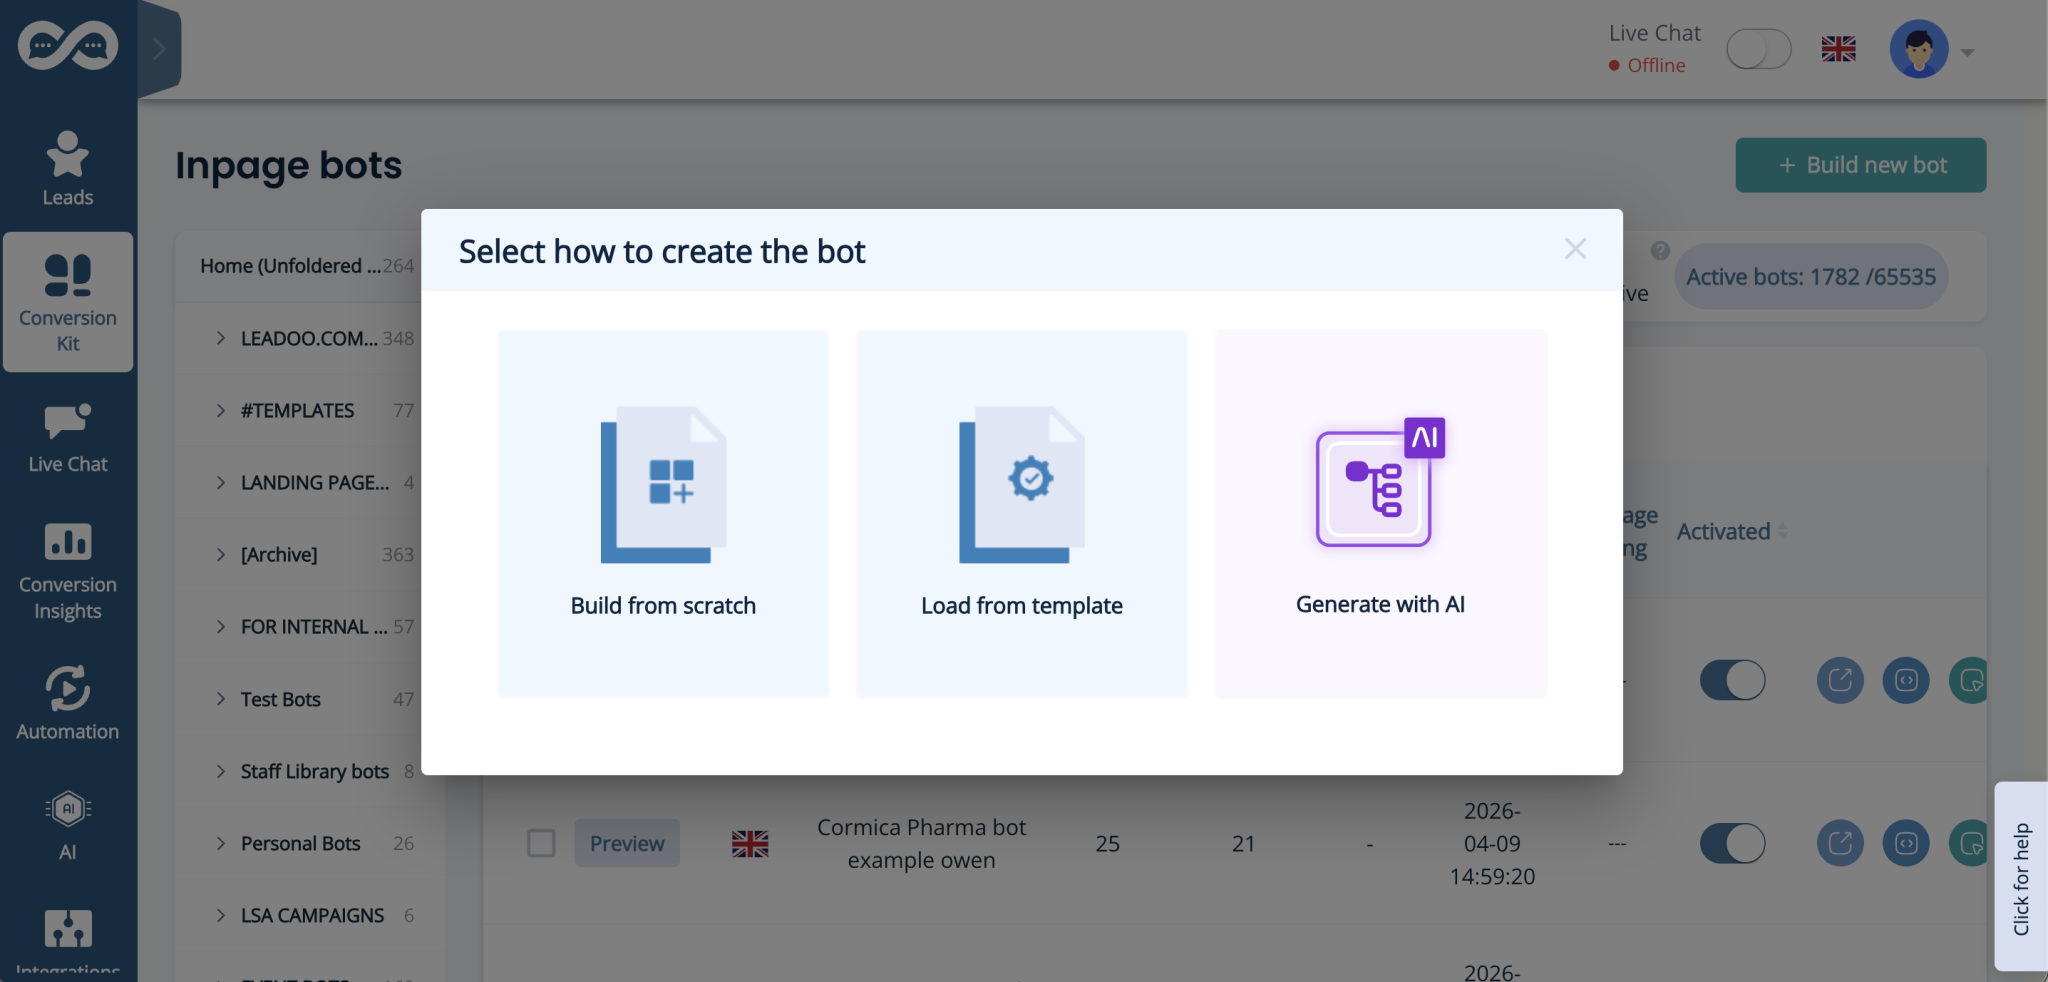The image size is (2048, 982).
Task: Click the help question mark icon
Action: point(1660,251)
